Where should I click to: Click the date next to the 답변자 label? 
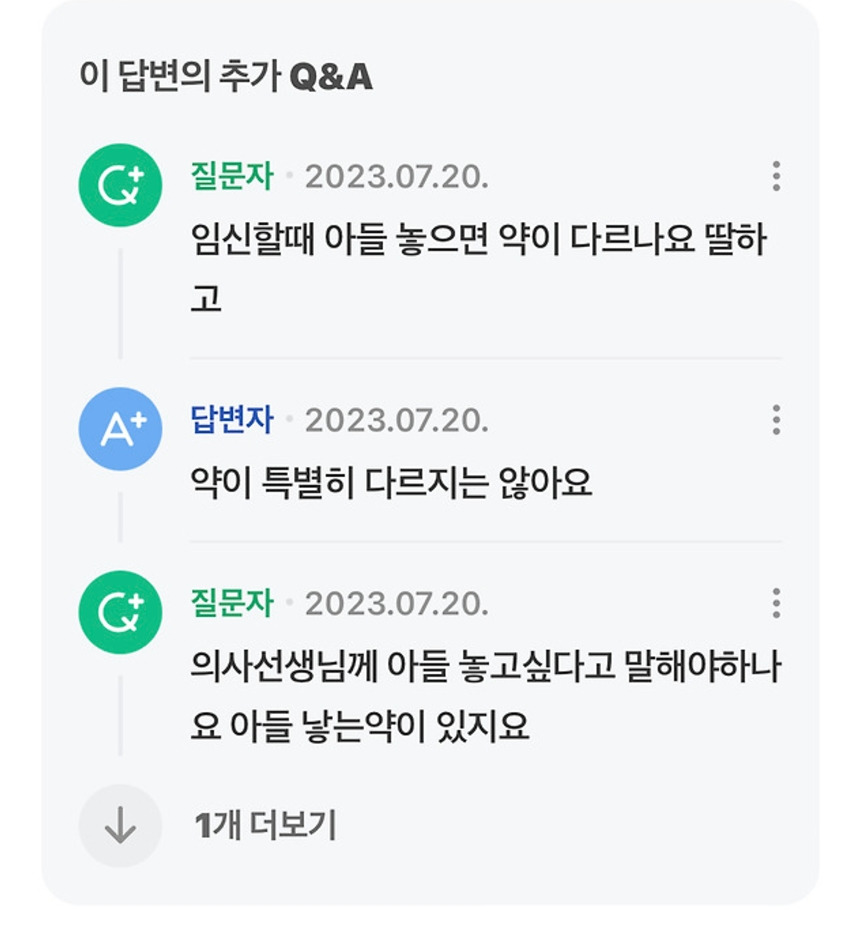coord(397,421)
